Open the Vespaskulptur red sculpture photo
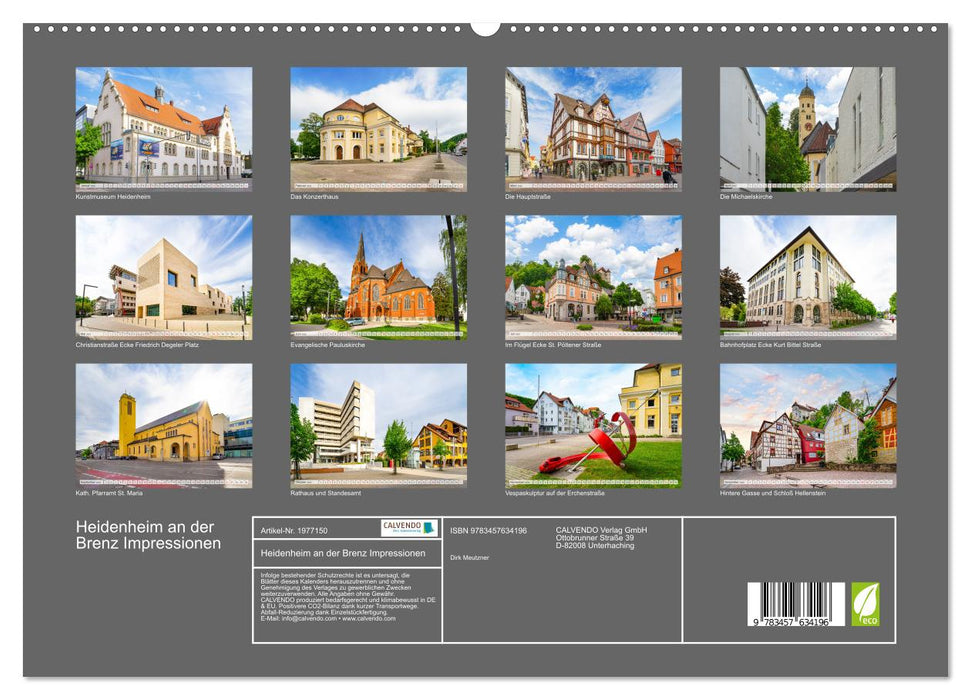The height and width of the screenshot is (700, 971). click(593, 425)
